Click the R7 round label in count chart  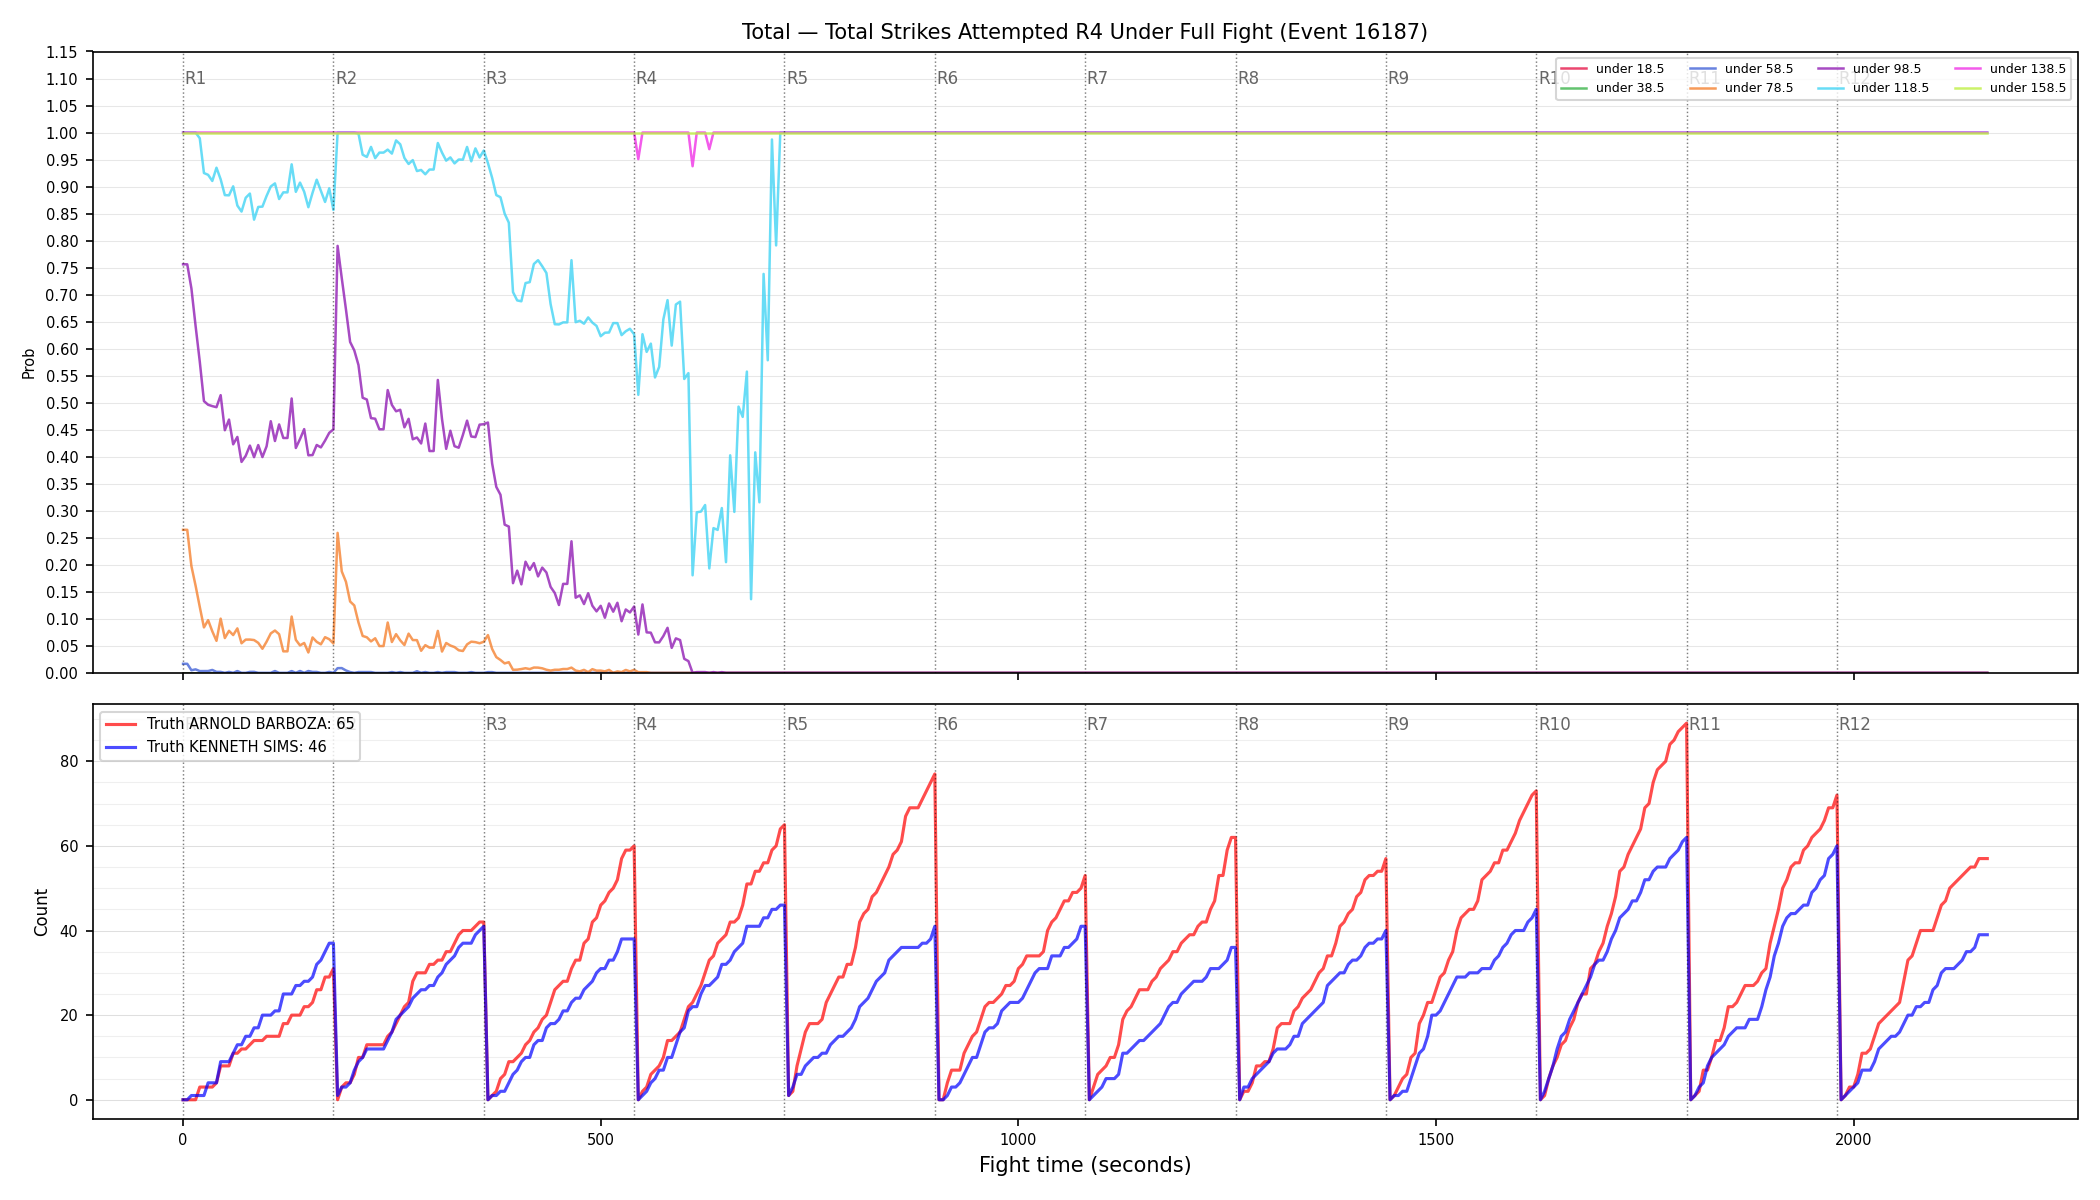click(1098, 724)
